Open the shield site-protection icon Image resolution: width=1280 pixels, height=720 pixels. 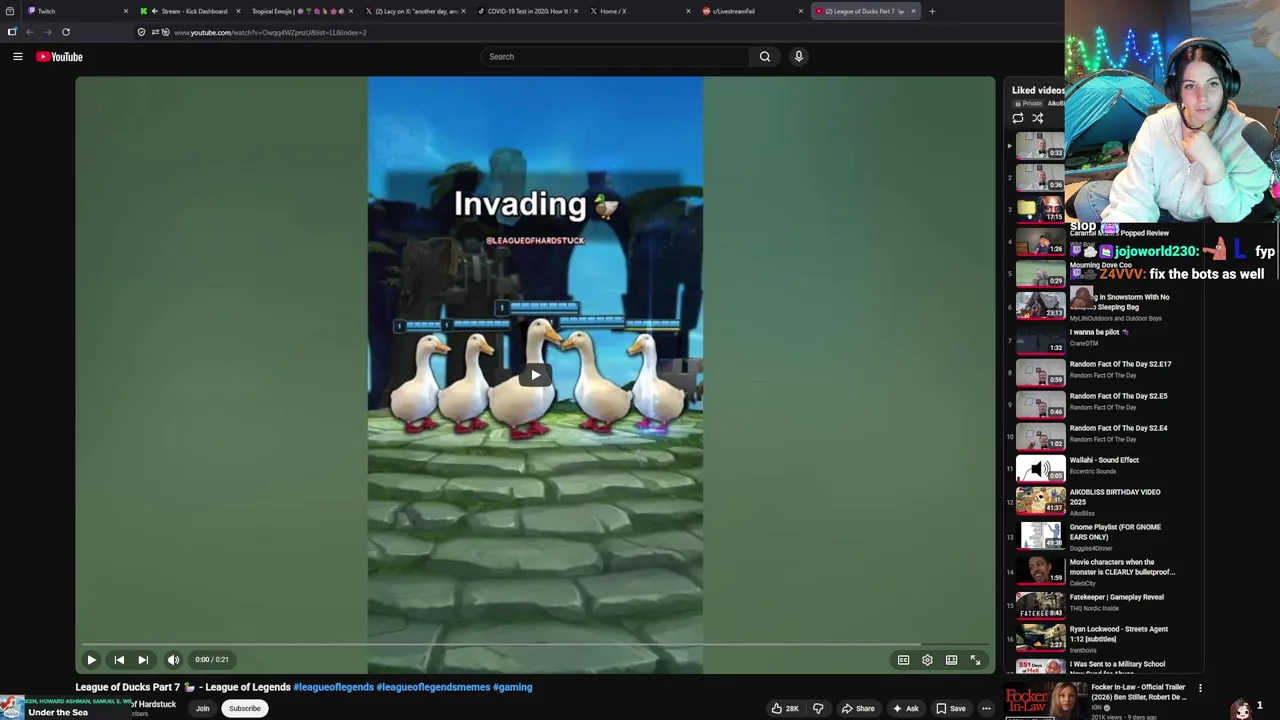coord(141,32)
